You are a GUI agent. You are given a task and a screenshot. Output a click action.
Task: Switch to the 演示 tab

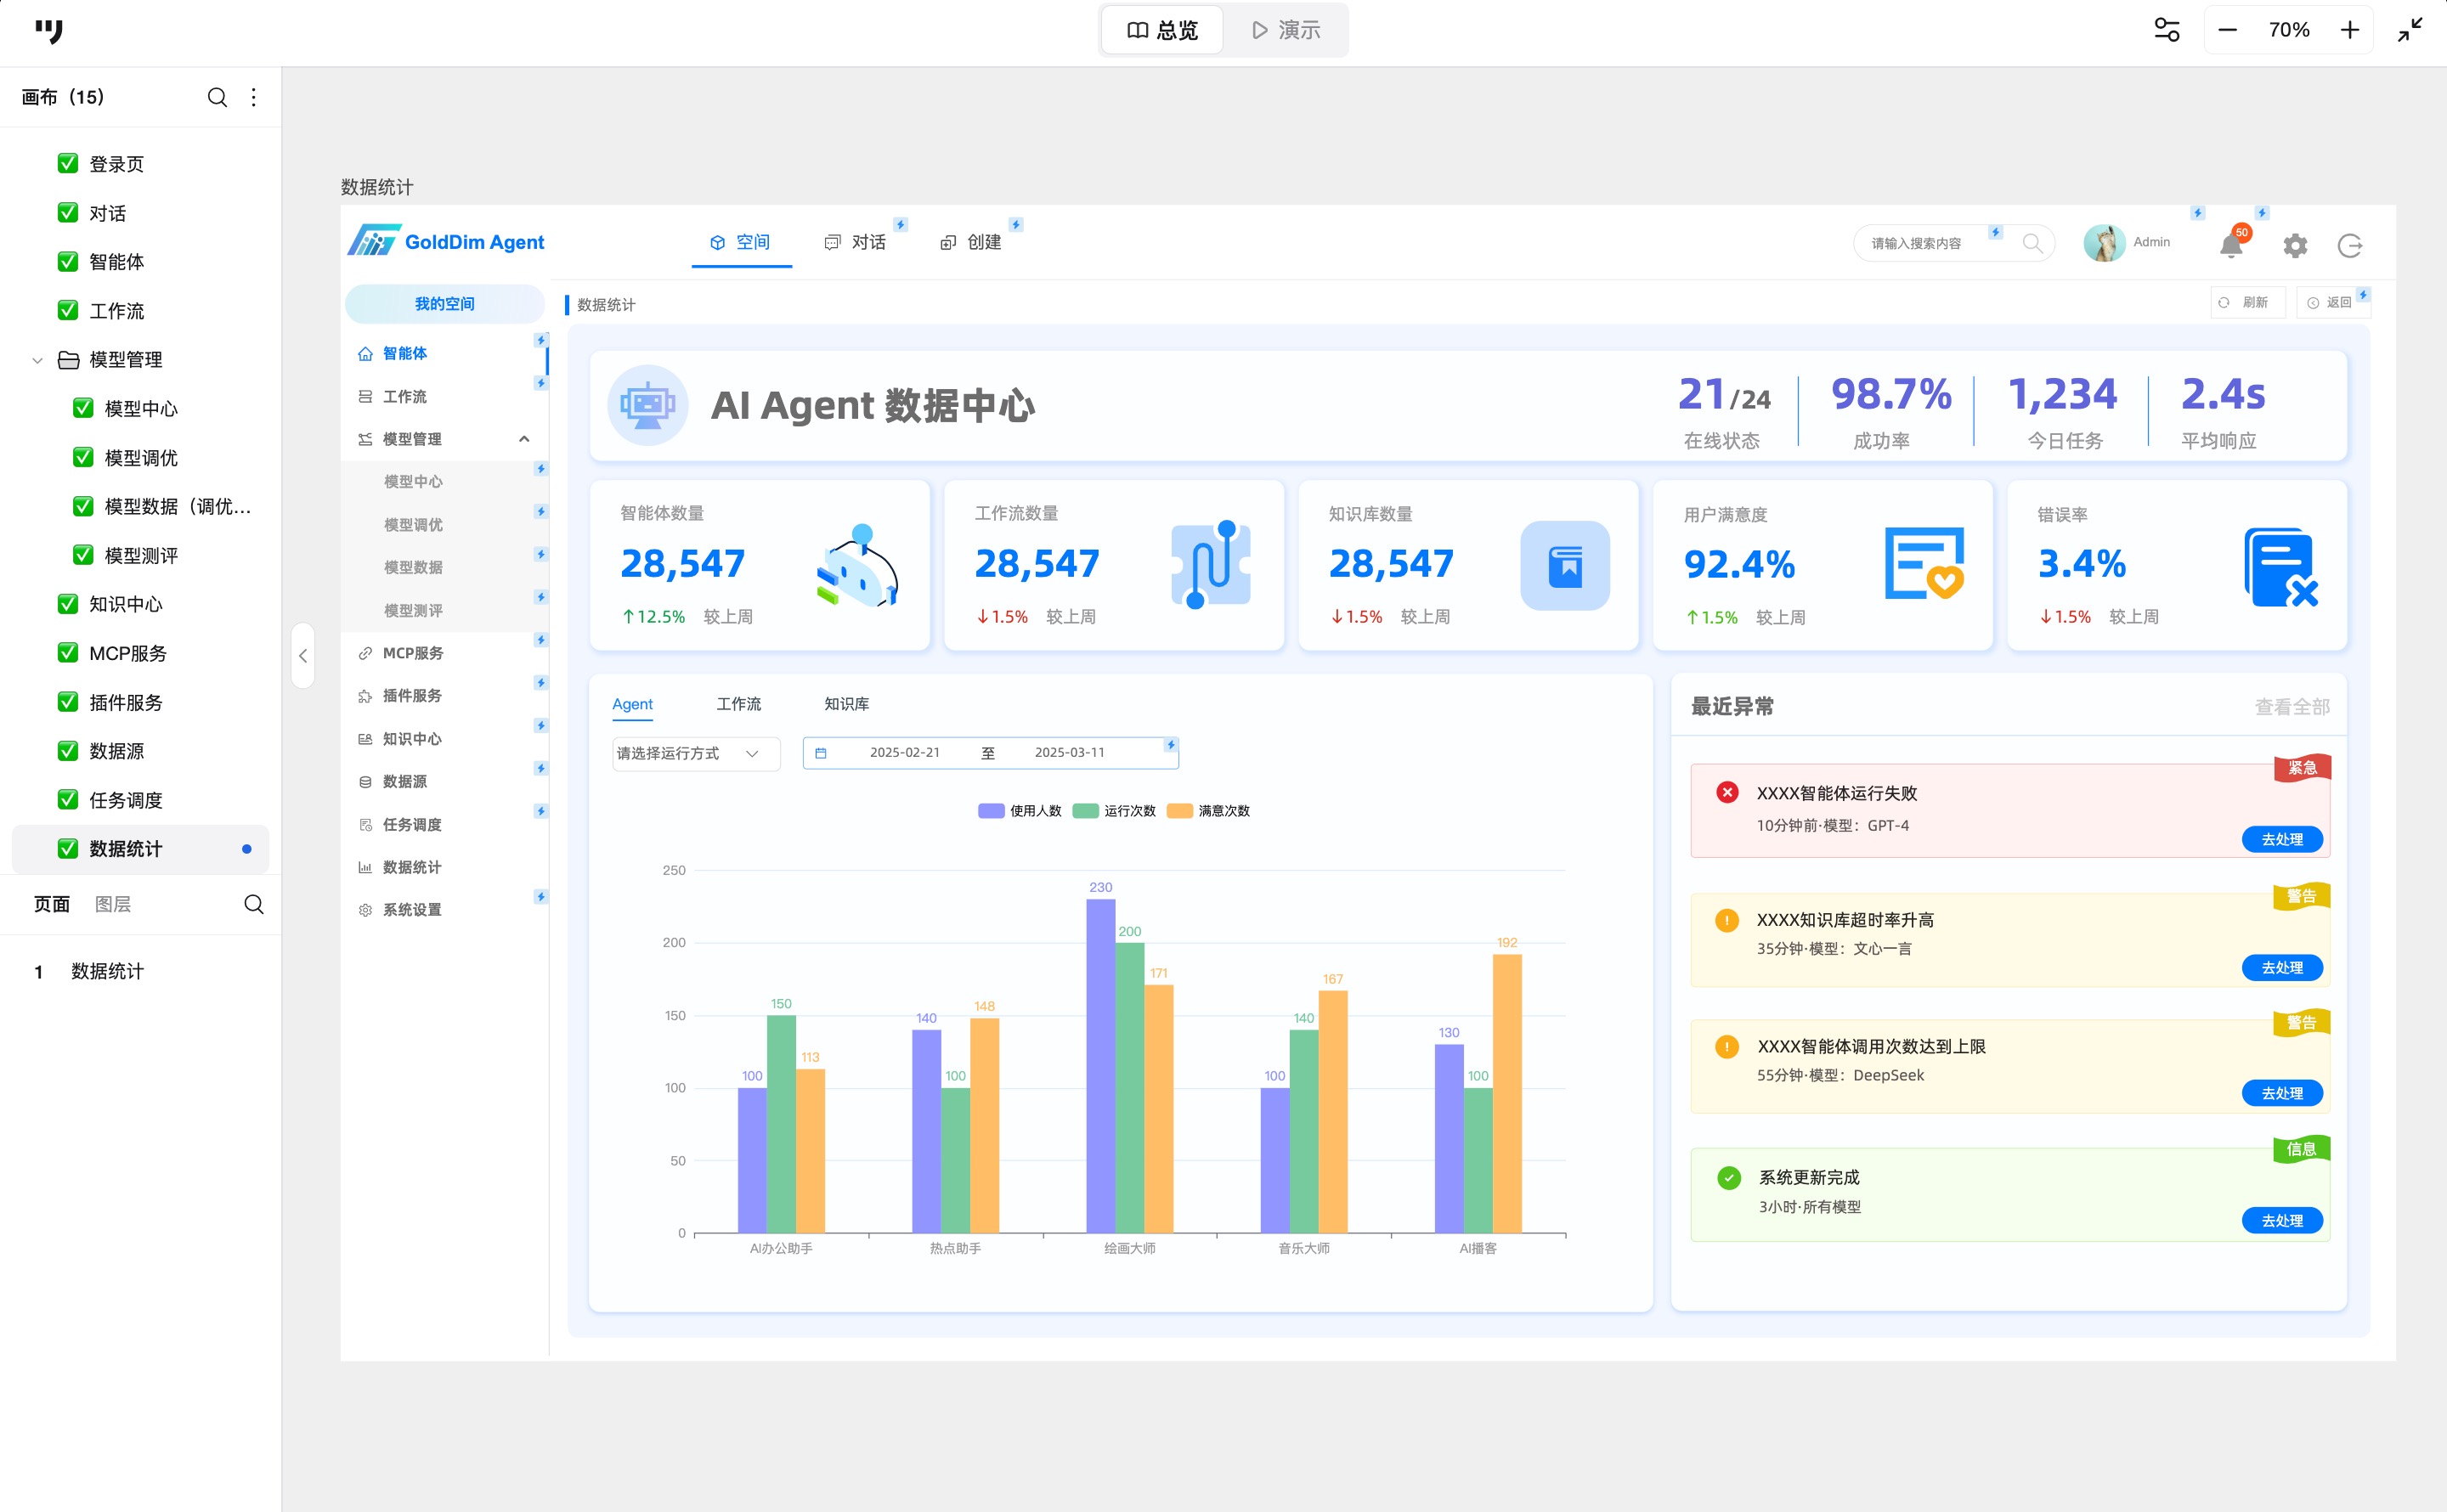pos(1286,30)
